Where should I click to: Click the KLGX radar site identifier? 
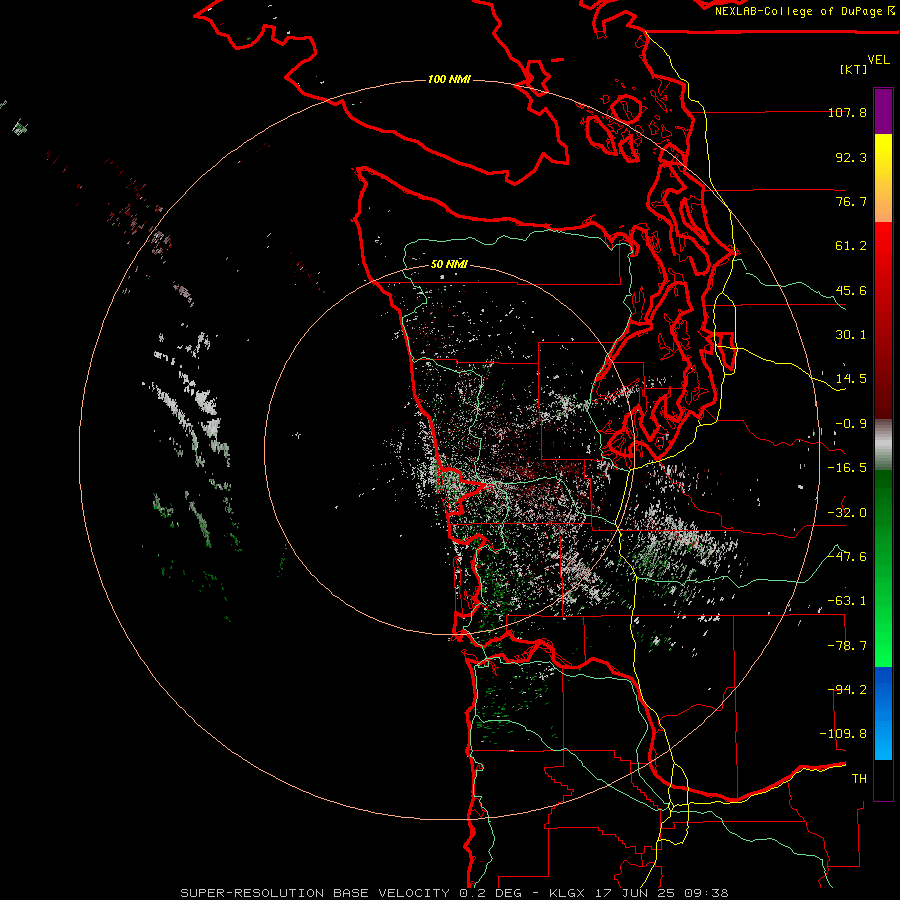tap(568, 893)
